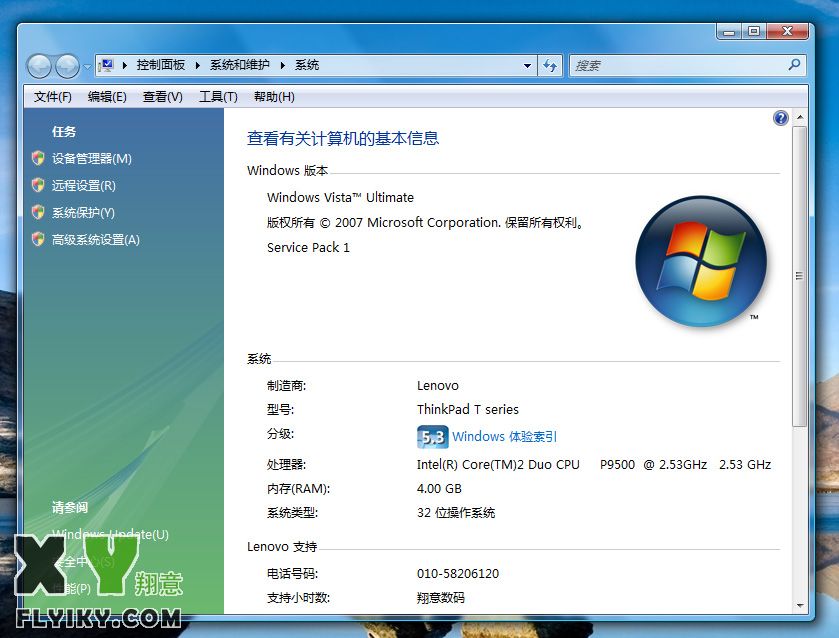Click the 010-58206120 phone number
The height and width of the screenshot is (638, 839).
[458, 574]
